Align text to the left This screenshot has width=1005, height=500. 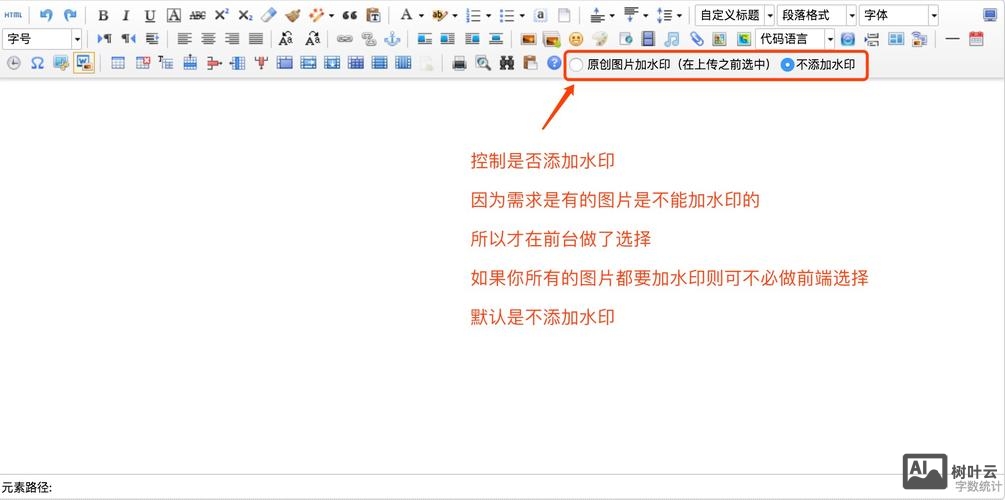[185, 39]
